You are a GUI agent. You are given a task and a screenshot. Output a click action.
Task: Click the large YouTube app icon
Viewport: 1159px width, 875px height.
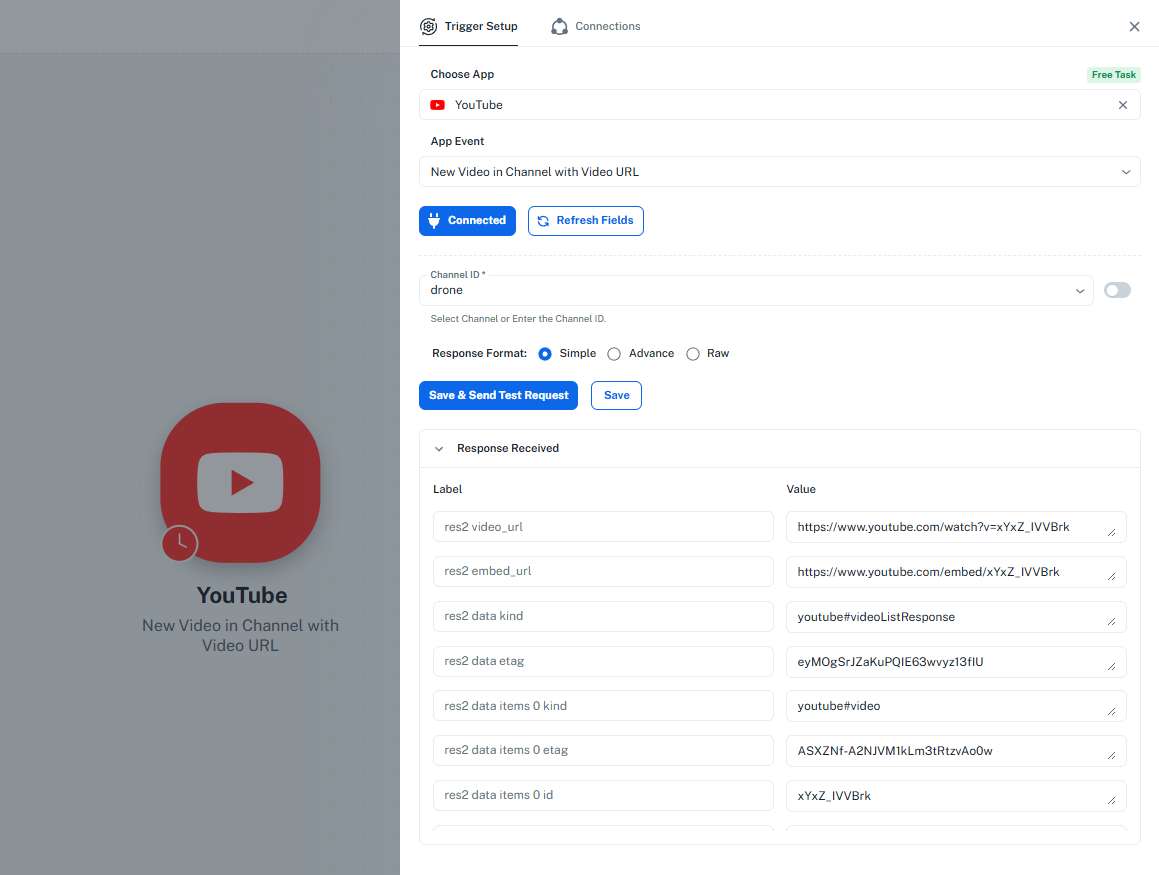click(x=240, y=482)
